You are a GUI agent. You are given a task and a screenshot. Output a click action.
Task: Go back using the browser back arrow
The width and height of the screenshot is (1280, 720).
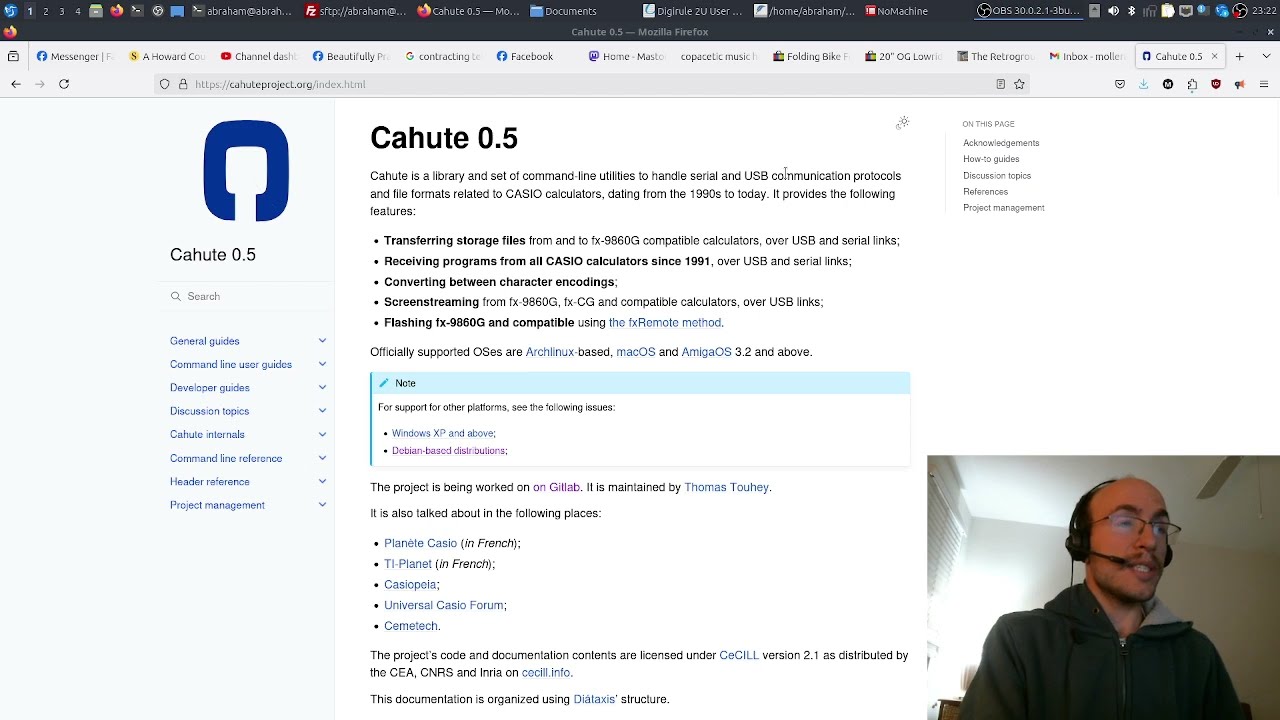coord(16,84)
